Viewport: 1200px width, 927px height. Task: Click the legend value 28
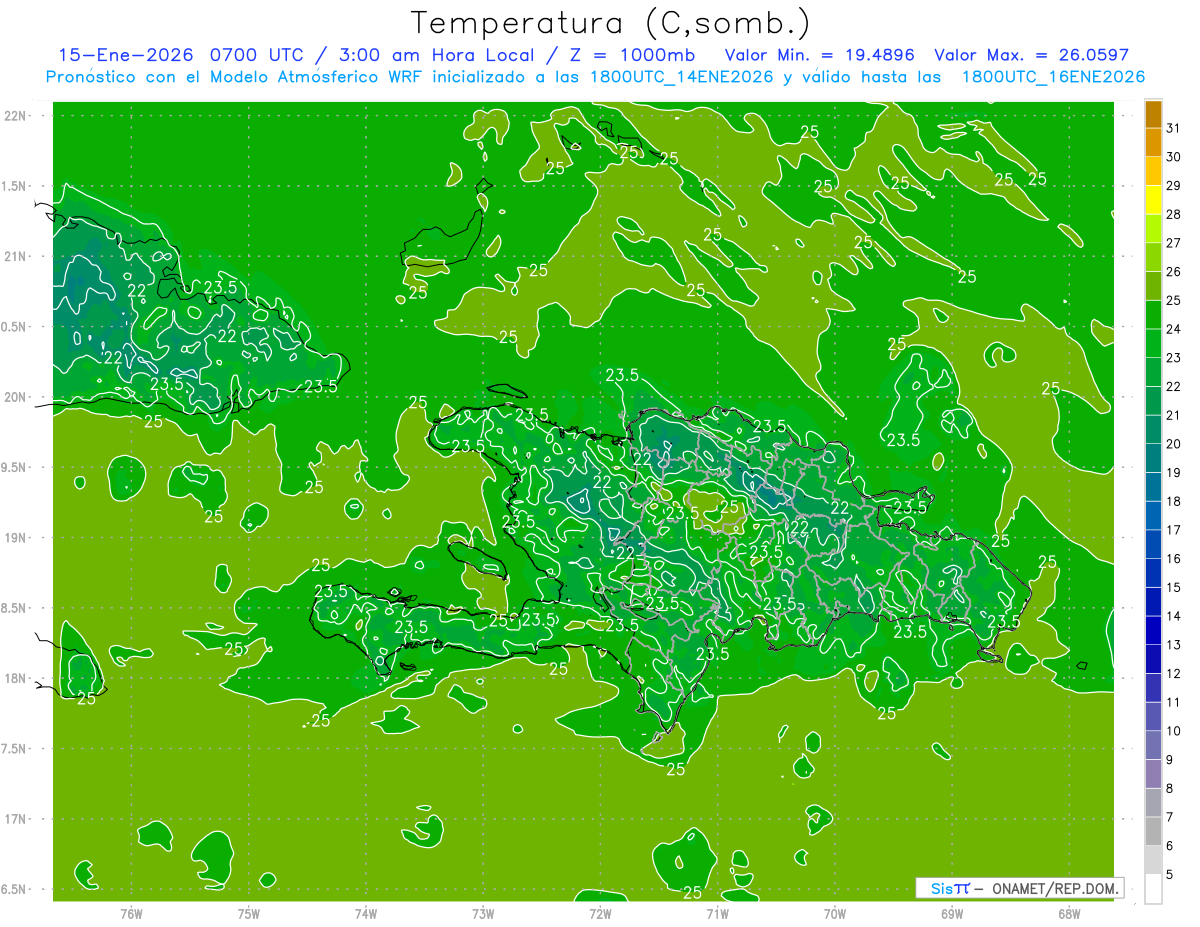[x=1173, y=214]
